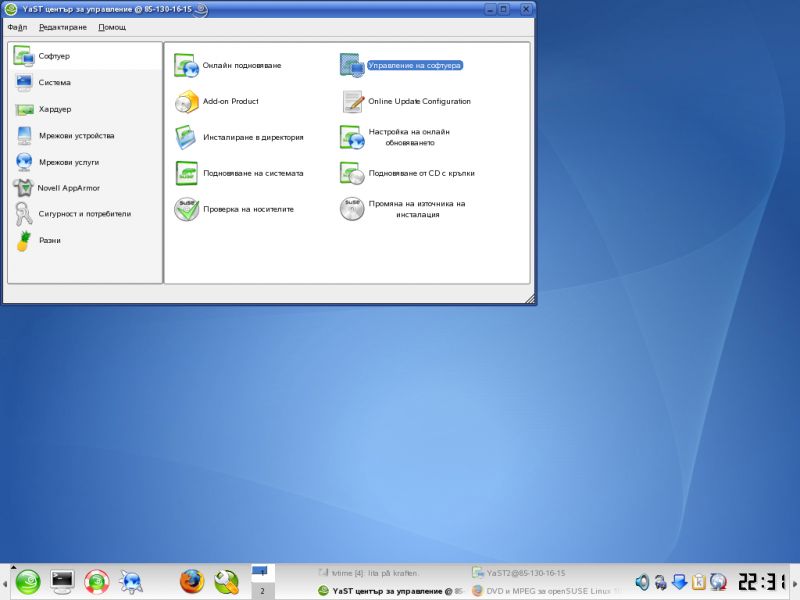Select the Софтуер category in sidebar
Screen dimensions: 800x600
85,56
